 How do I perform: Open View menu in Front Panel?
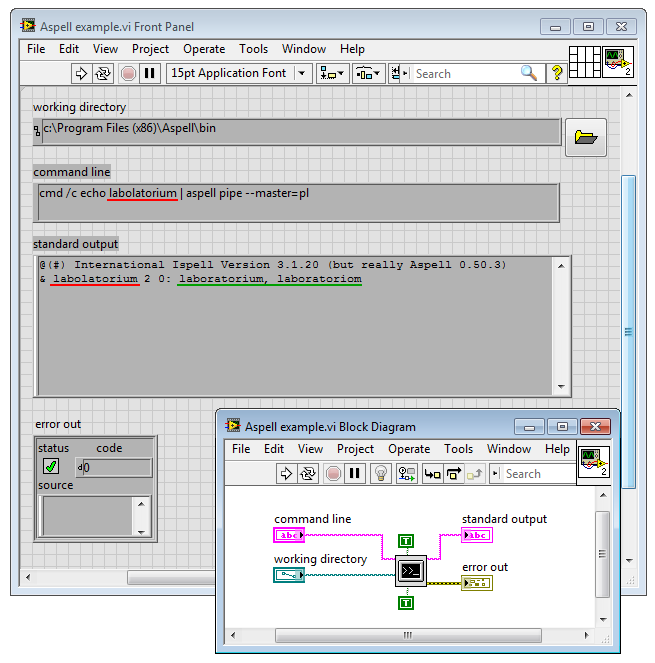(x=105, y=49)
